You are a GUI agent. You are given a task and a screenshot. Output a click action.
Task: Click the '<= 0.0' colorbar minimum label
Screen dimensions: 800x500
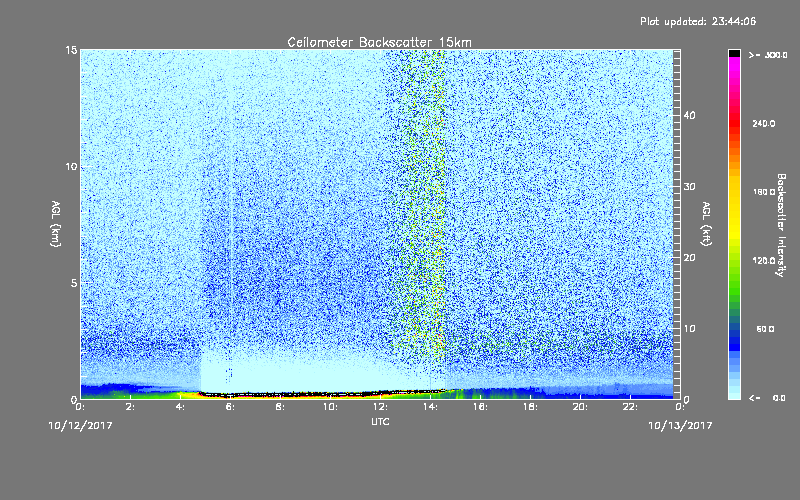tap(767, 398)
